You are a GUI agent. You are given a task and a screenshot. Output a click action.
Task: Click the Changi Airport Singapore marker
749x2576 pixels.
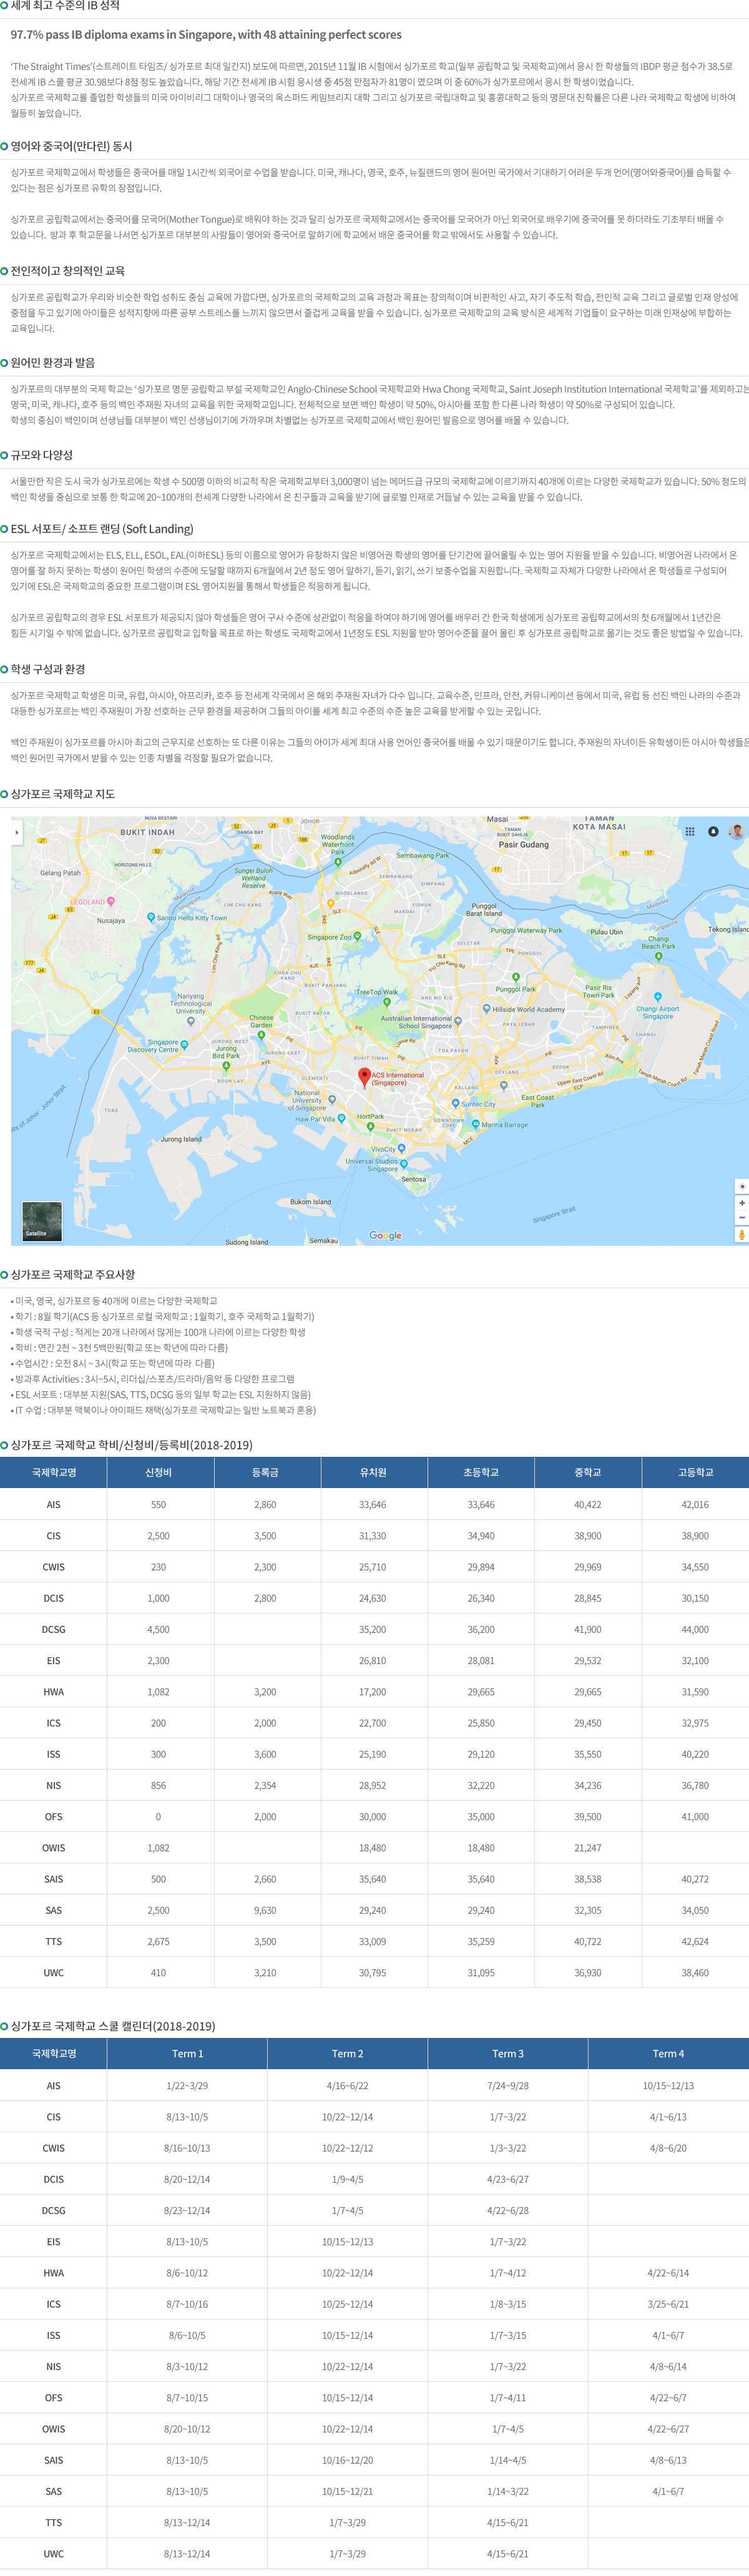pos(658,997)
